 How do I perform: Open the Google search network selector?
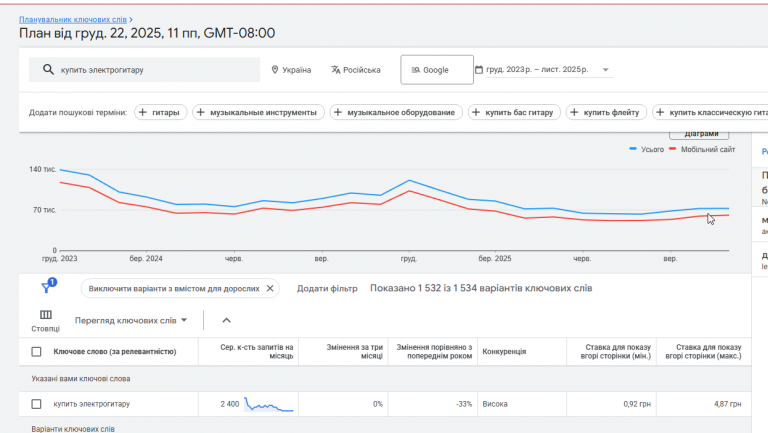tap(437, 70)
